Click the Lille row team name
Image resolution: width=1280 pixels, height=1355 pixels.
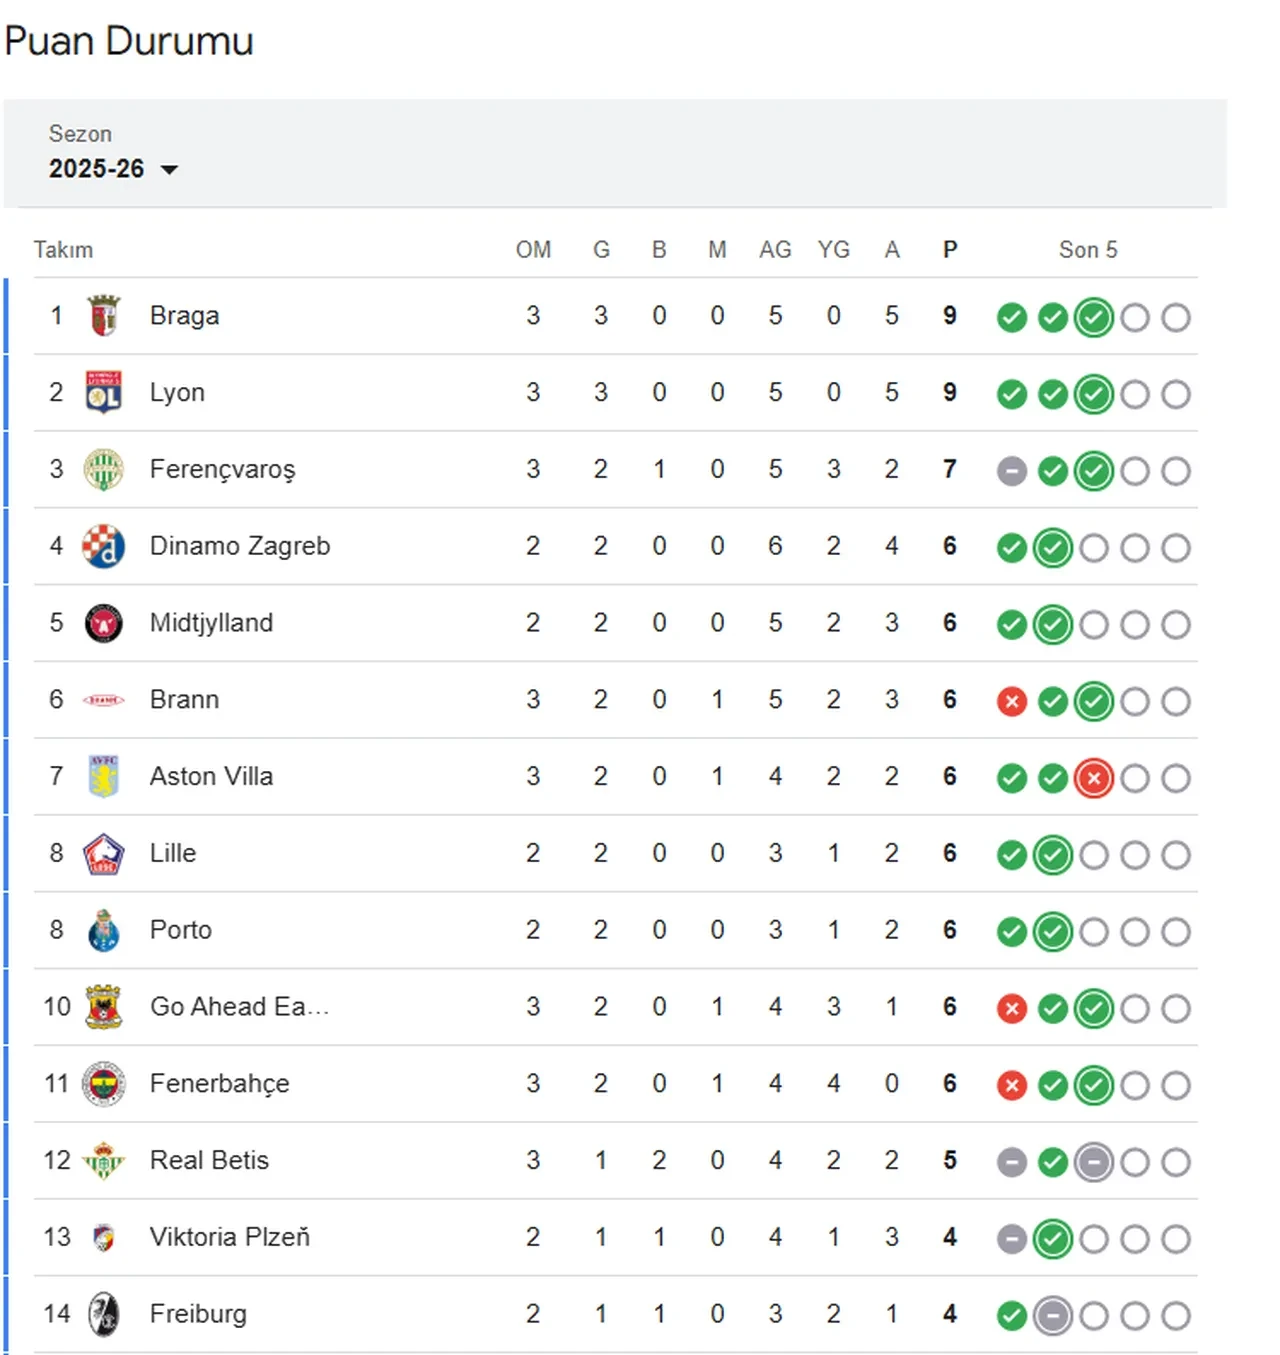[173, 853]
